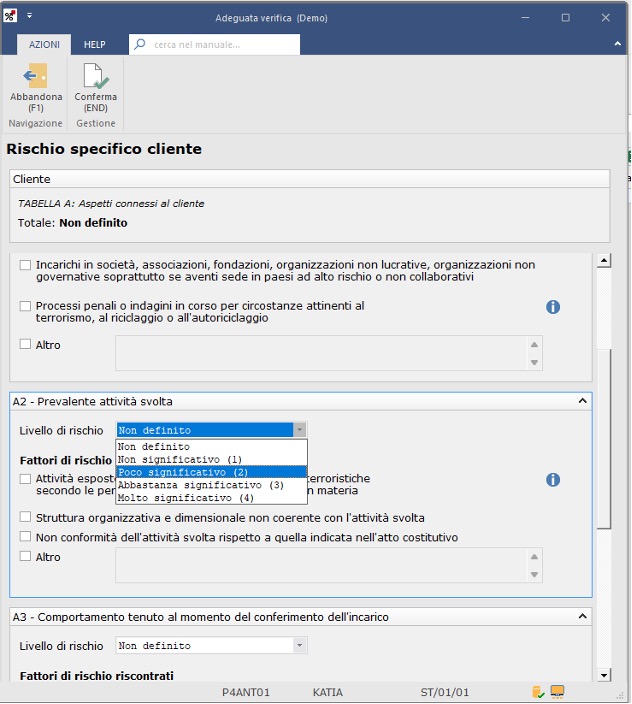Switch to the HELP tab
The image size is (632, 704).
95,45
